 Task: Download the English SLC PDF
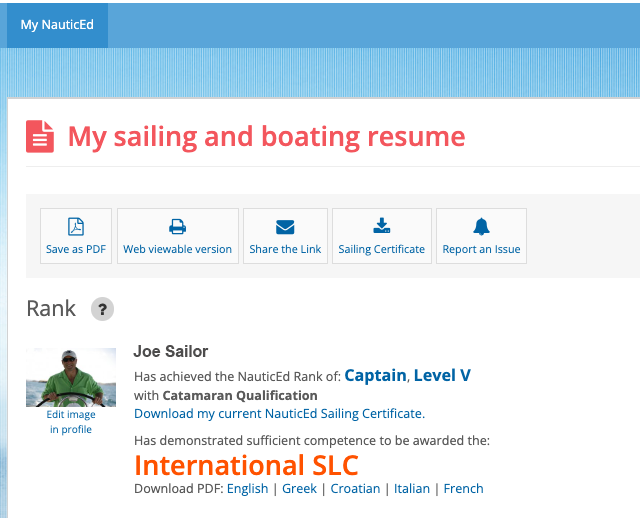coord(248,489)
